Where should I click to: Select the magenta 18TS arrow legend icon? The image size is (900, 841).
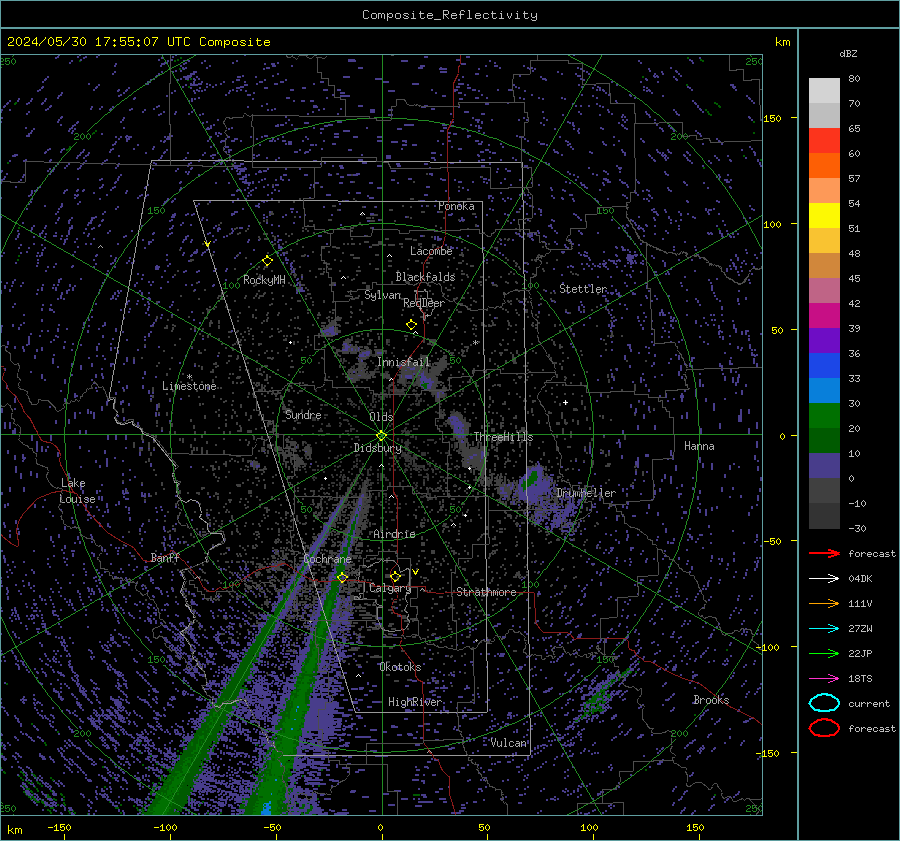pos(824,678)
